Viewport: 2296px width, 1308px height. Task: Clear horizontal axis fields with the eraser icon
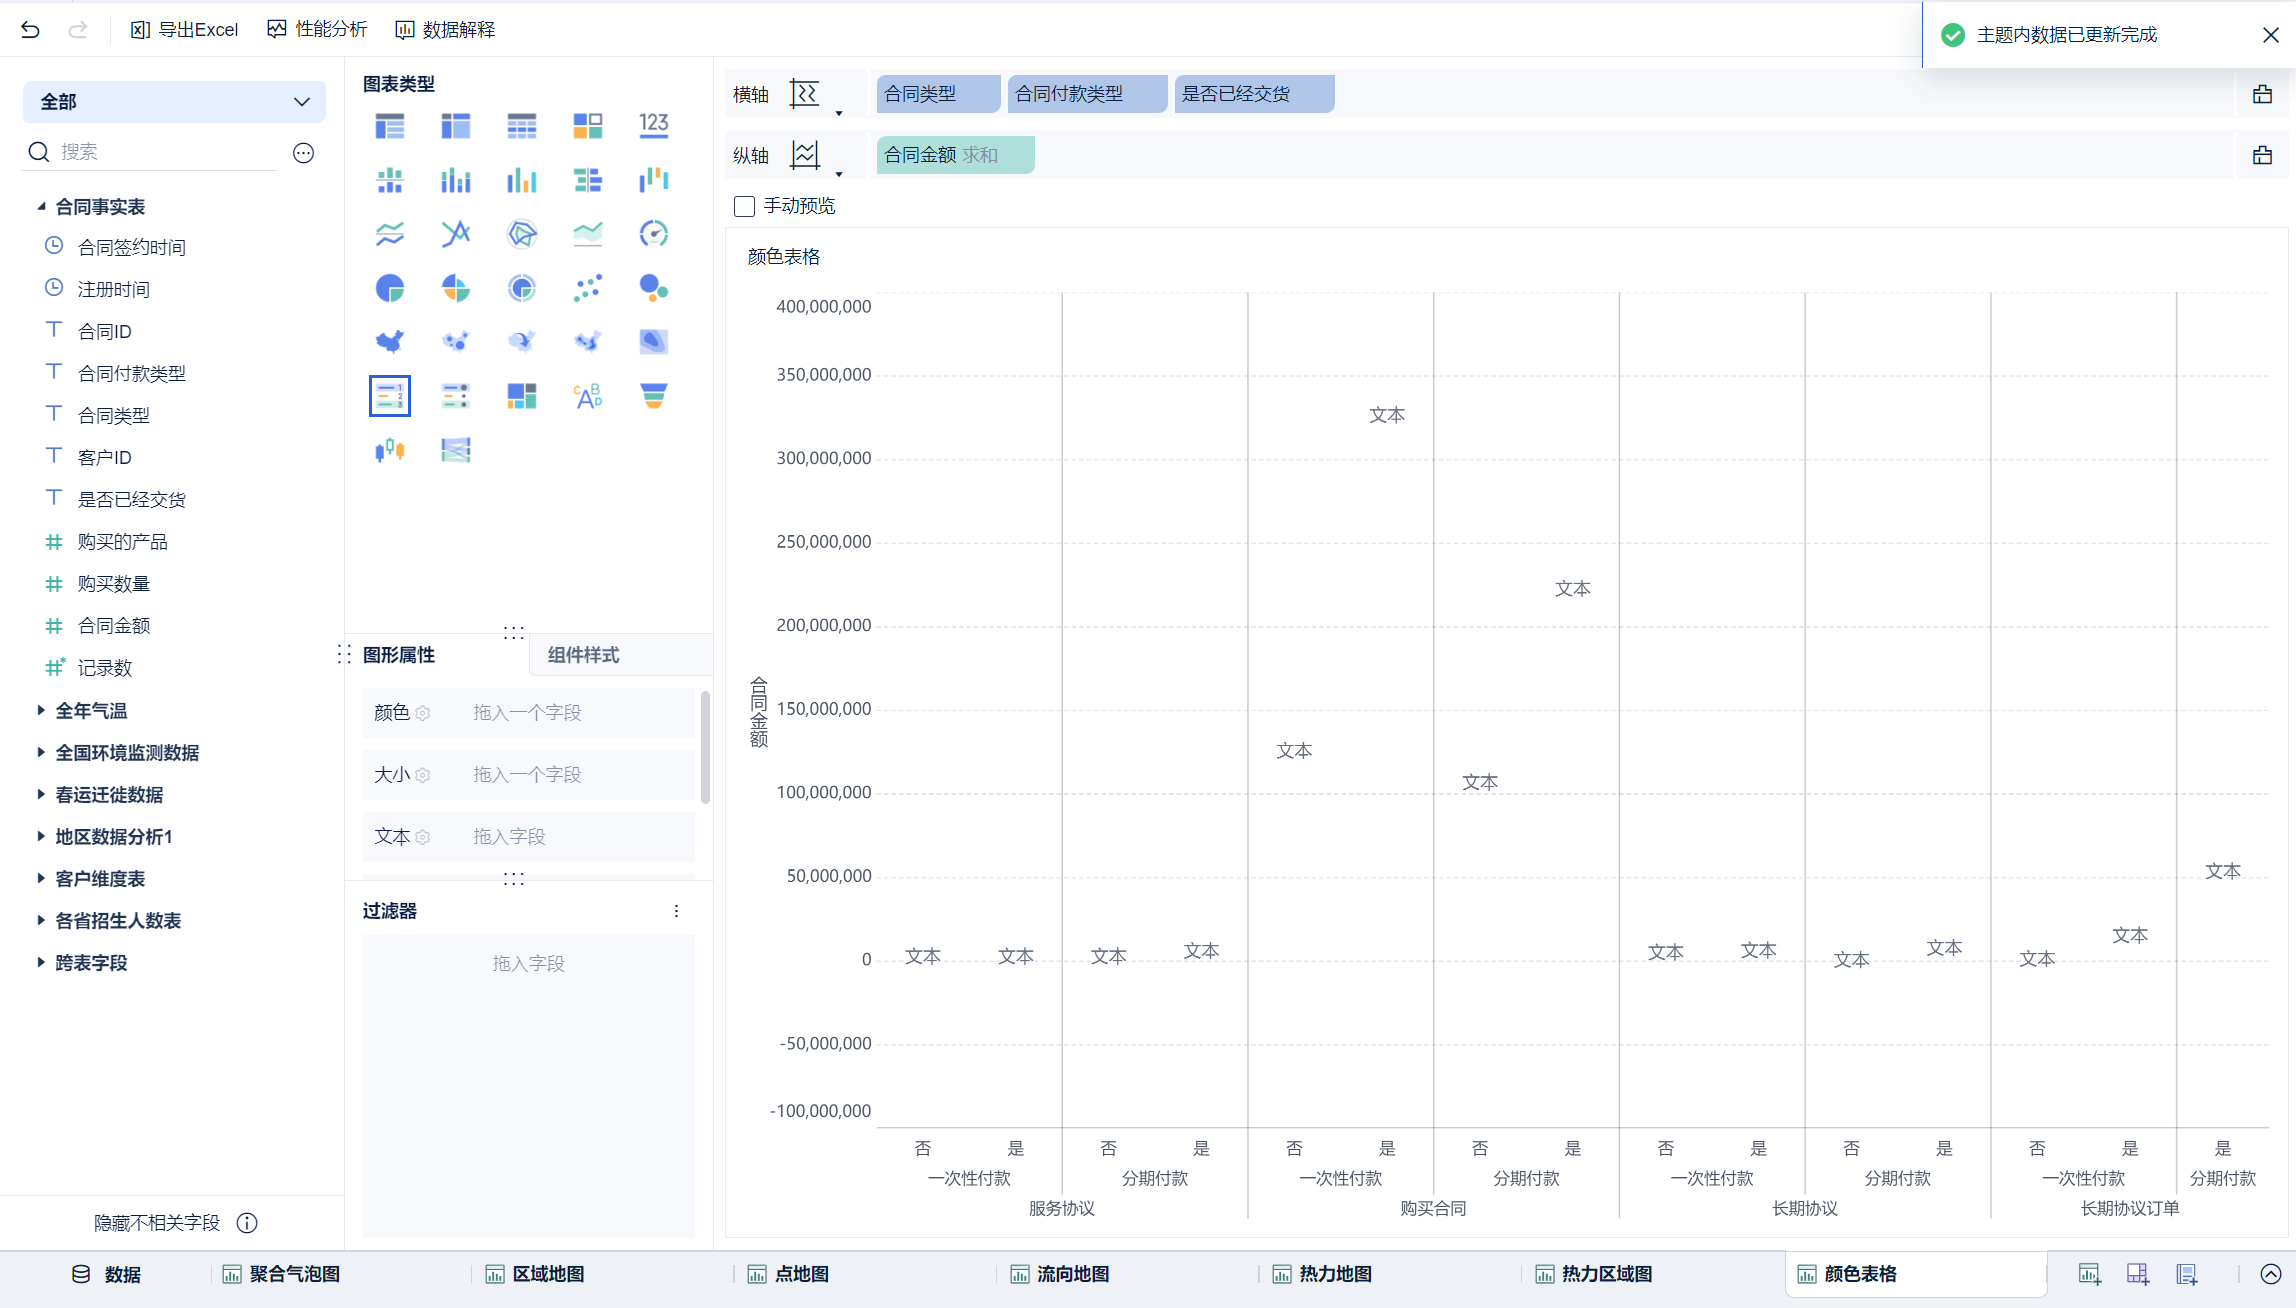[2262, 94]
